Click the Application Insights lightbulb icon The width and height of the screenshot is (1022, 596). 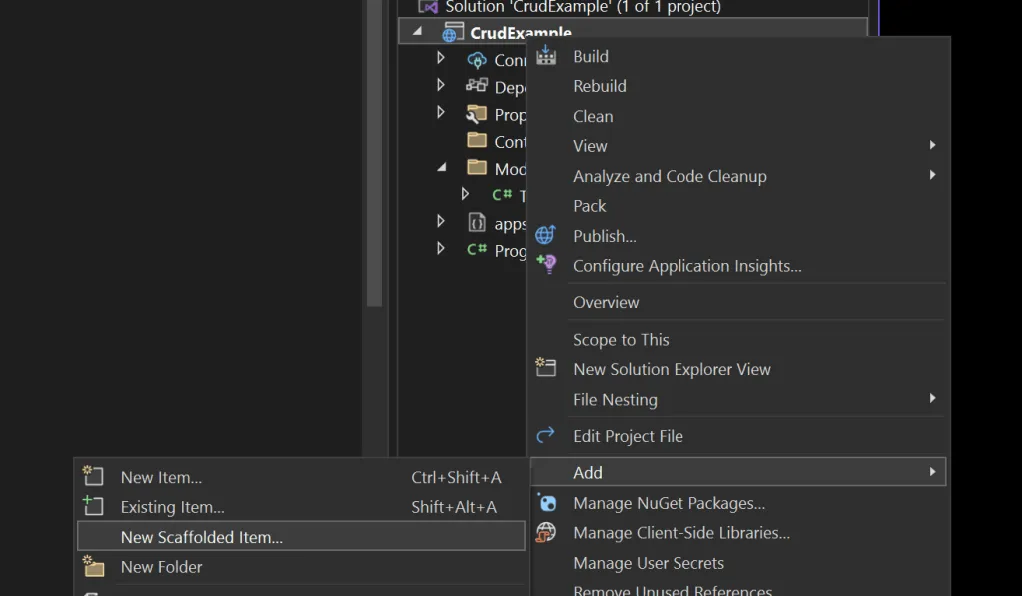[546, 264]
